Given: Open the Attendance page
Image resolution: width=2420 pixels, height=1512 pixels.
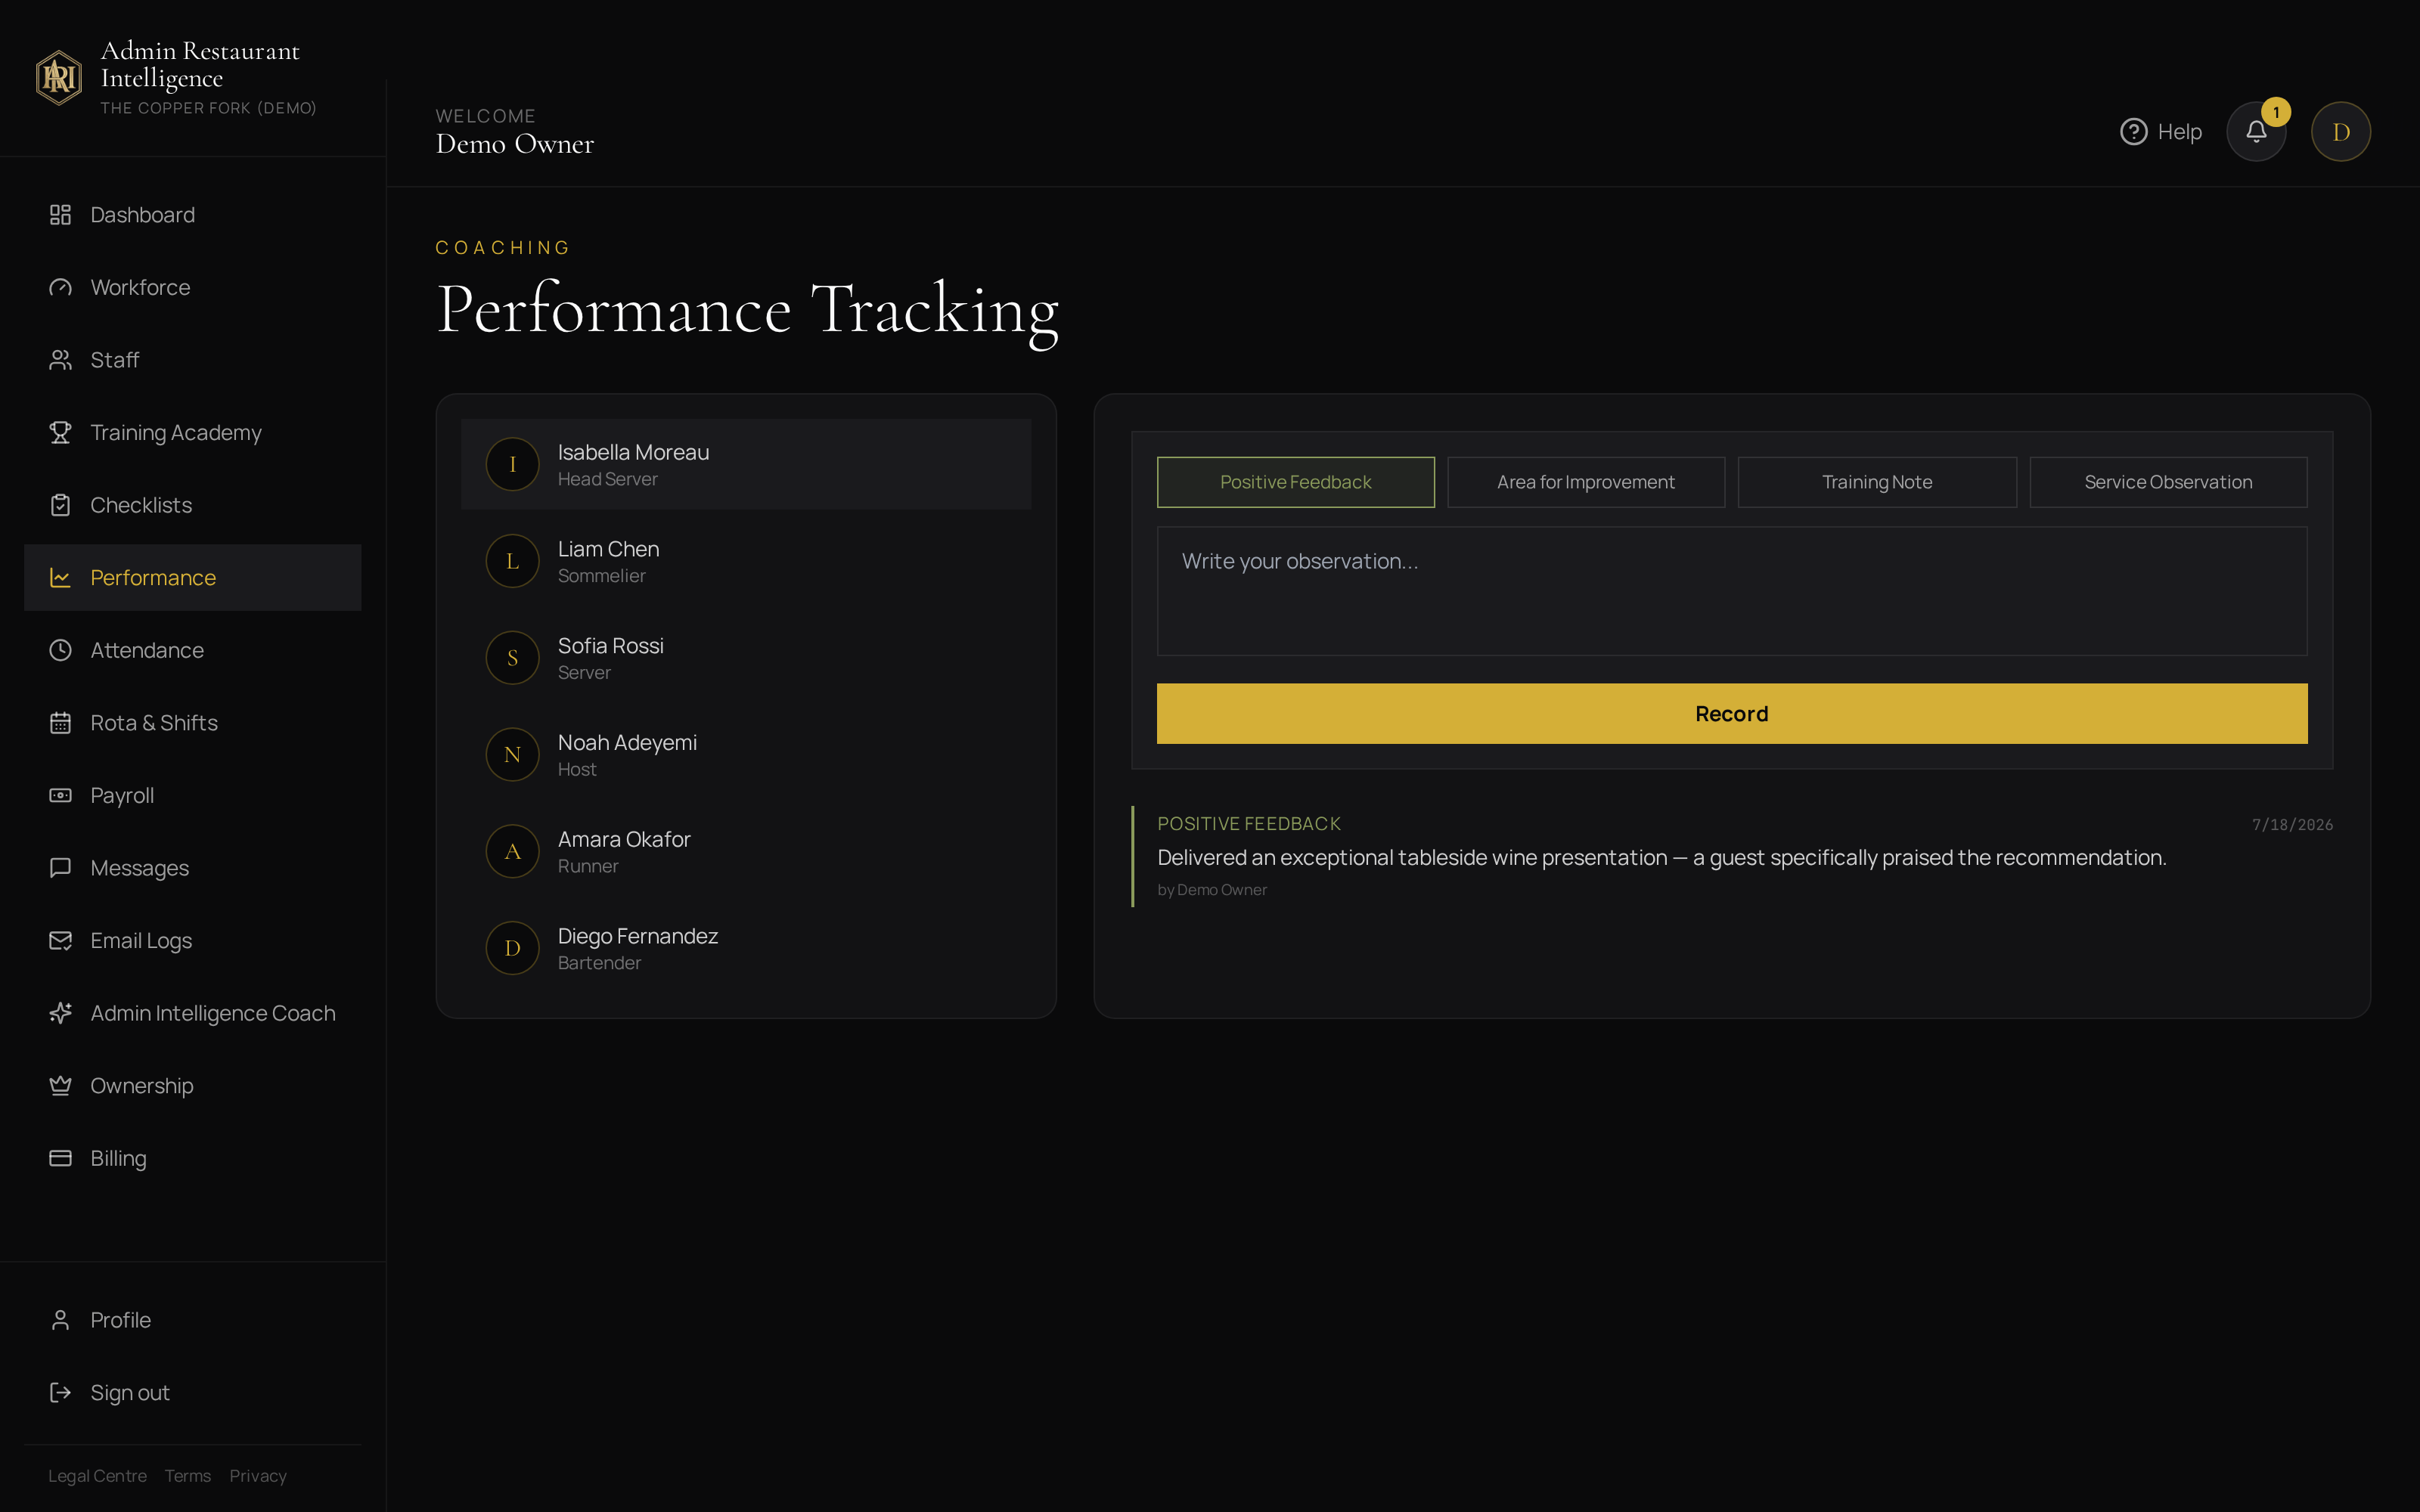Looking at the screenshot, I should tap(193, 650).
